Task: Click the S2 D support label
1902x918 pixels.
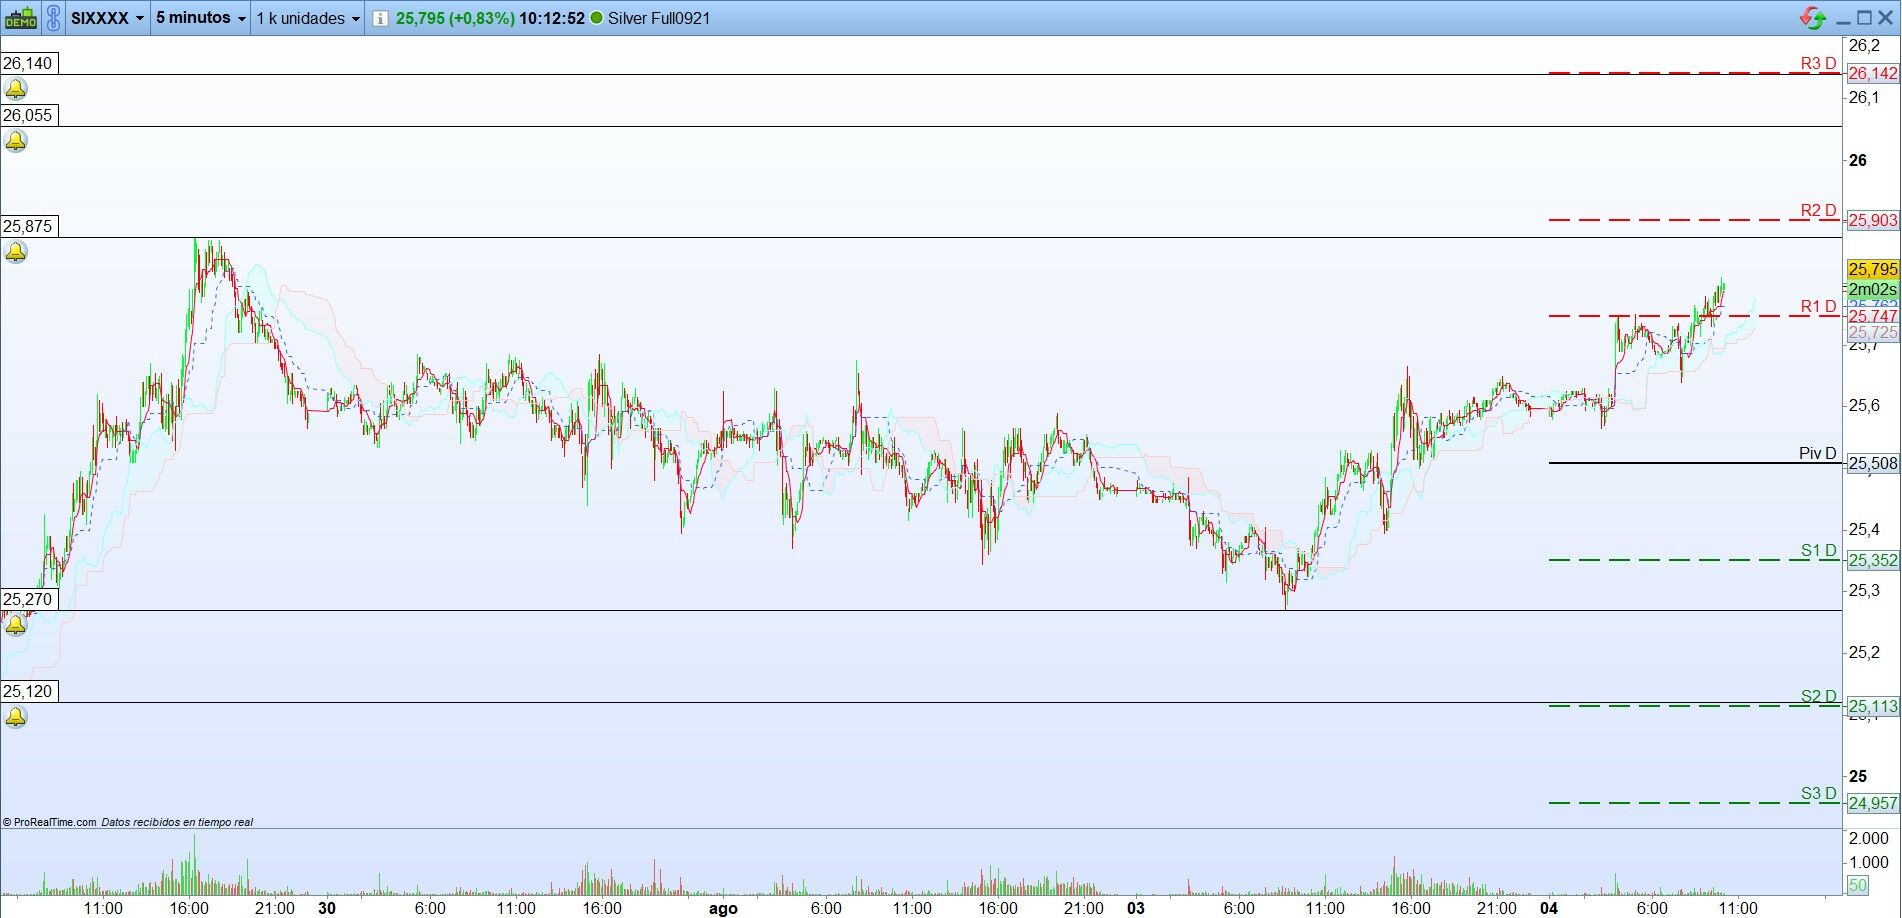Action: coord(1818,696)
